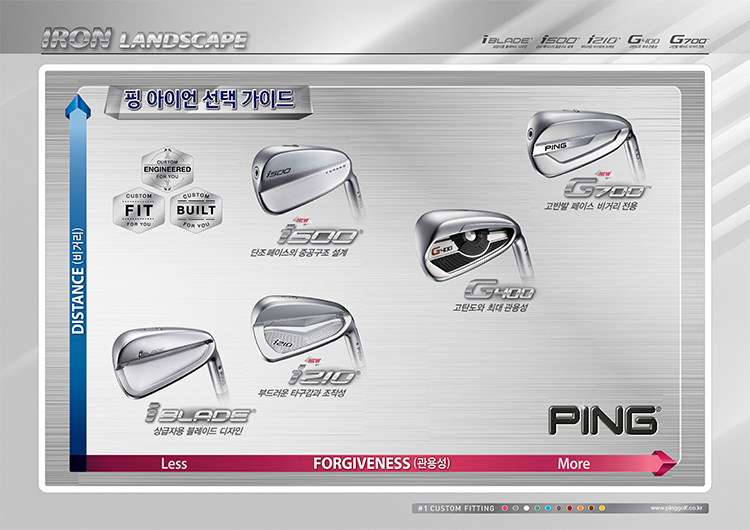Select G700 in the top header

[x=689, y=40]
